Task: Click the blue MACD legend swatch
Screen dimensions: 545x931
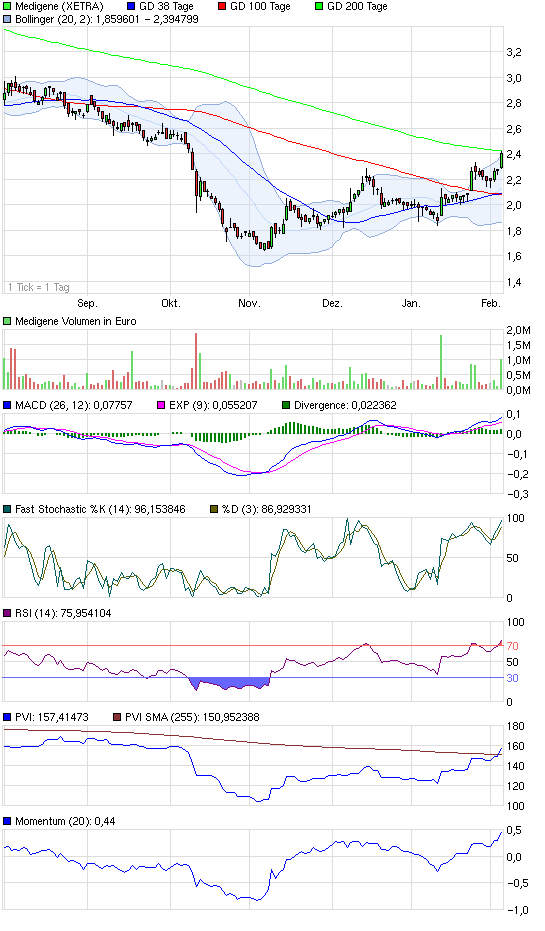Action: coord(7,405)
